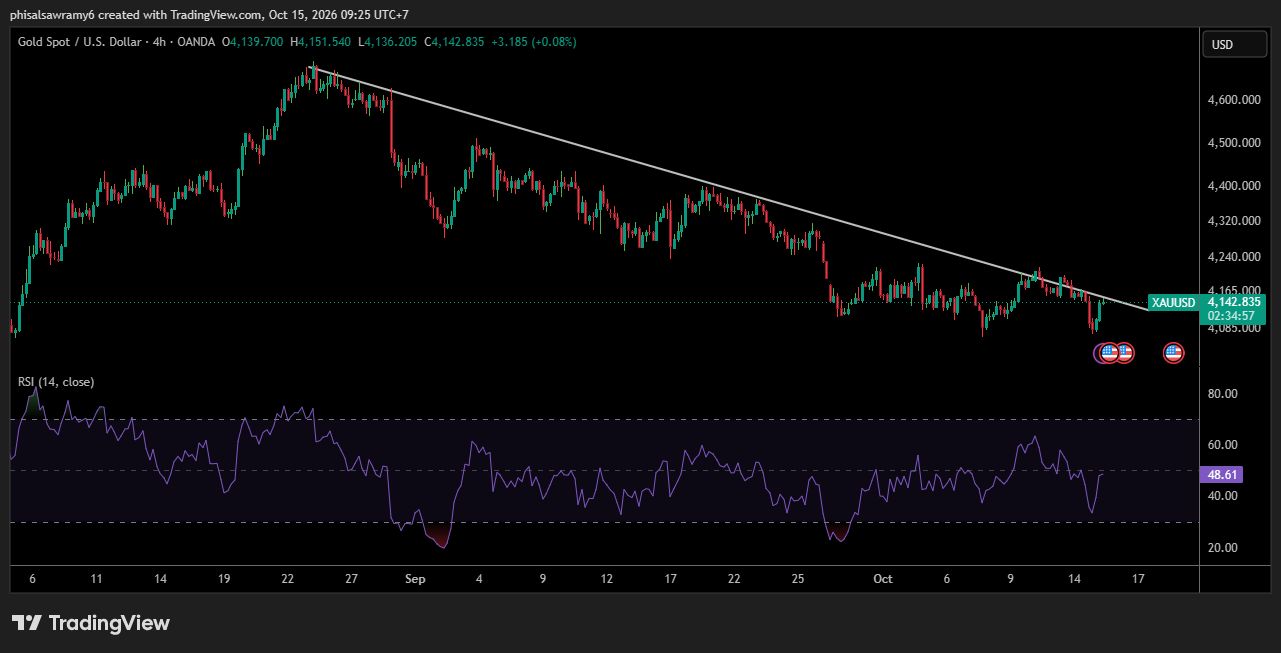Click the 20.00 RSI scale label

(x=1222, y=548)
